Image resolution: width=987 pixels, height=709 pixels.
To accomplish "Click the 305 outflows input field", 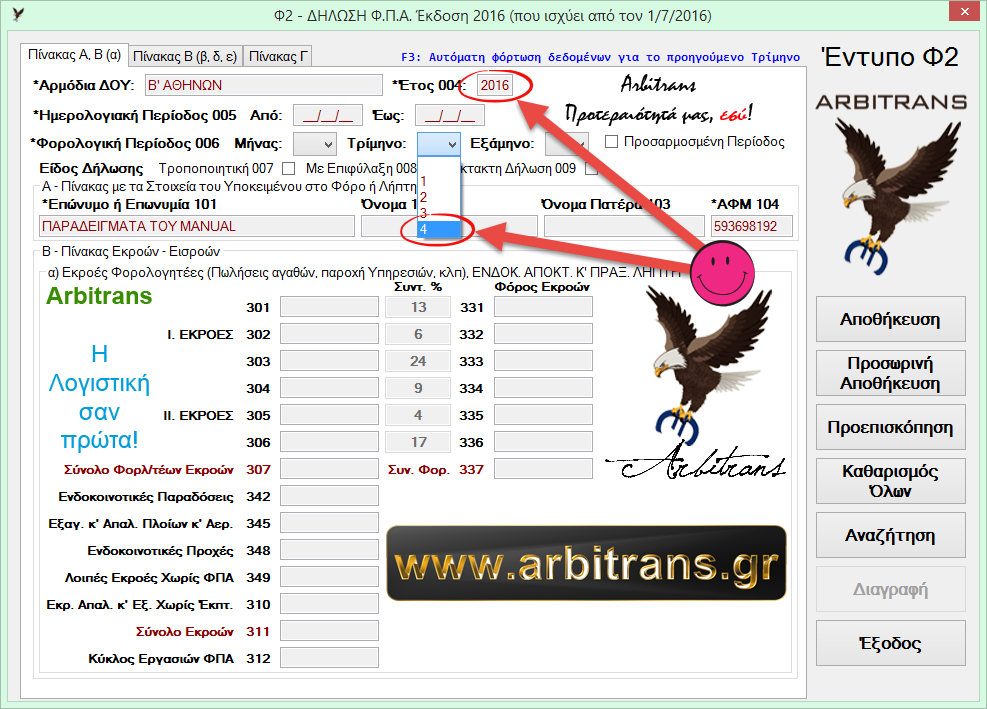I will [329, 415].
